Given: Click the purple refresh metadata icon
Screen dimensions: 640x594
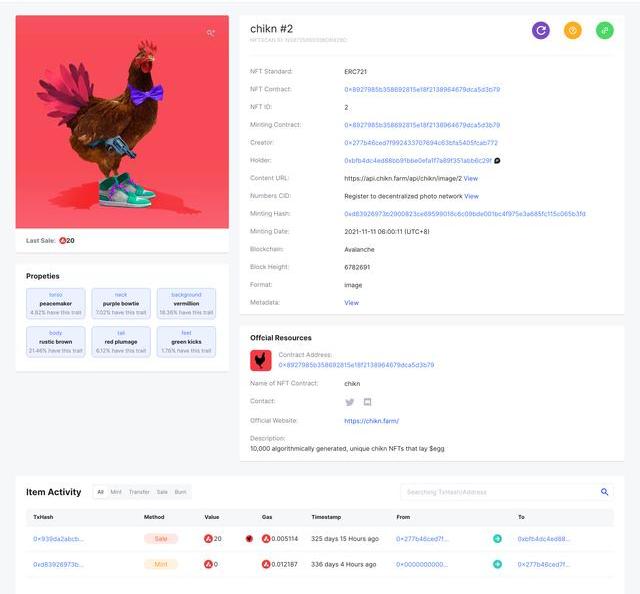Looking at the screenshot, I should tap(540, 30).
